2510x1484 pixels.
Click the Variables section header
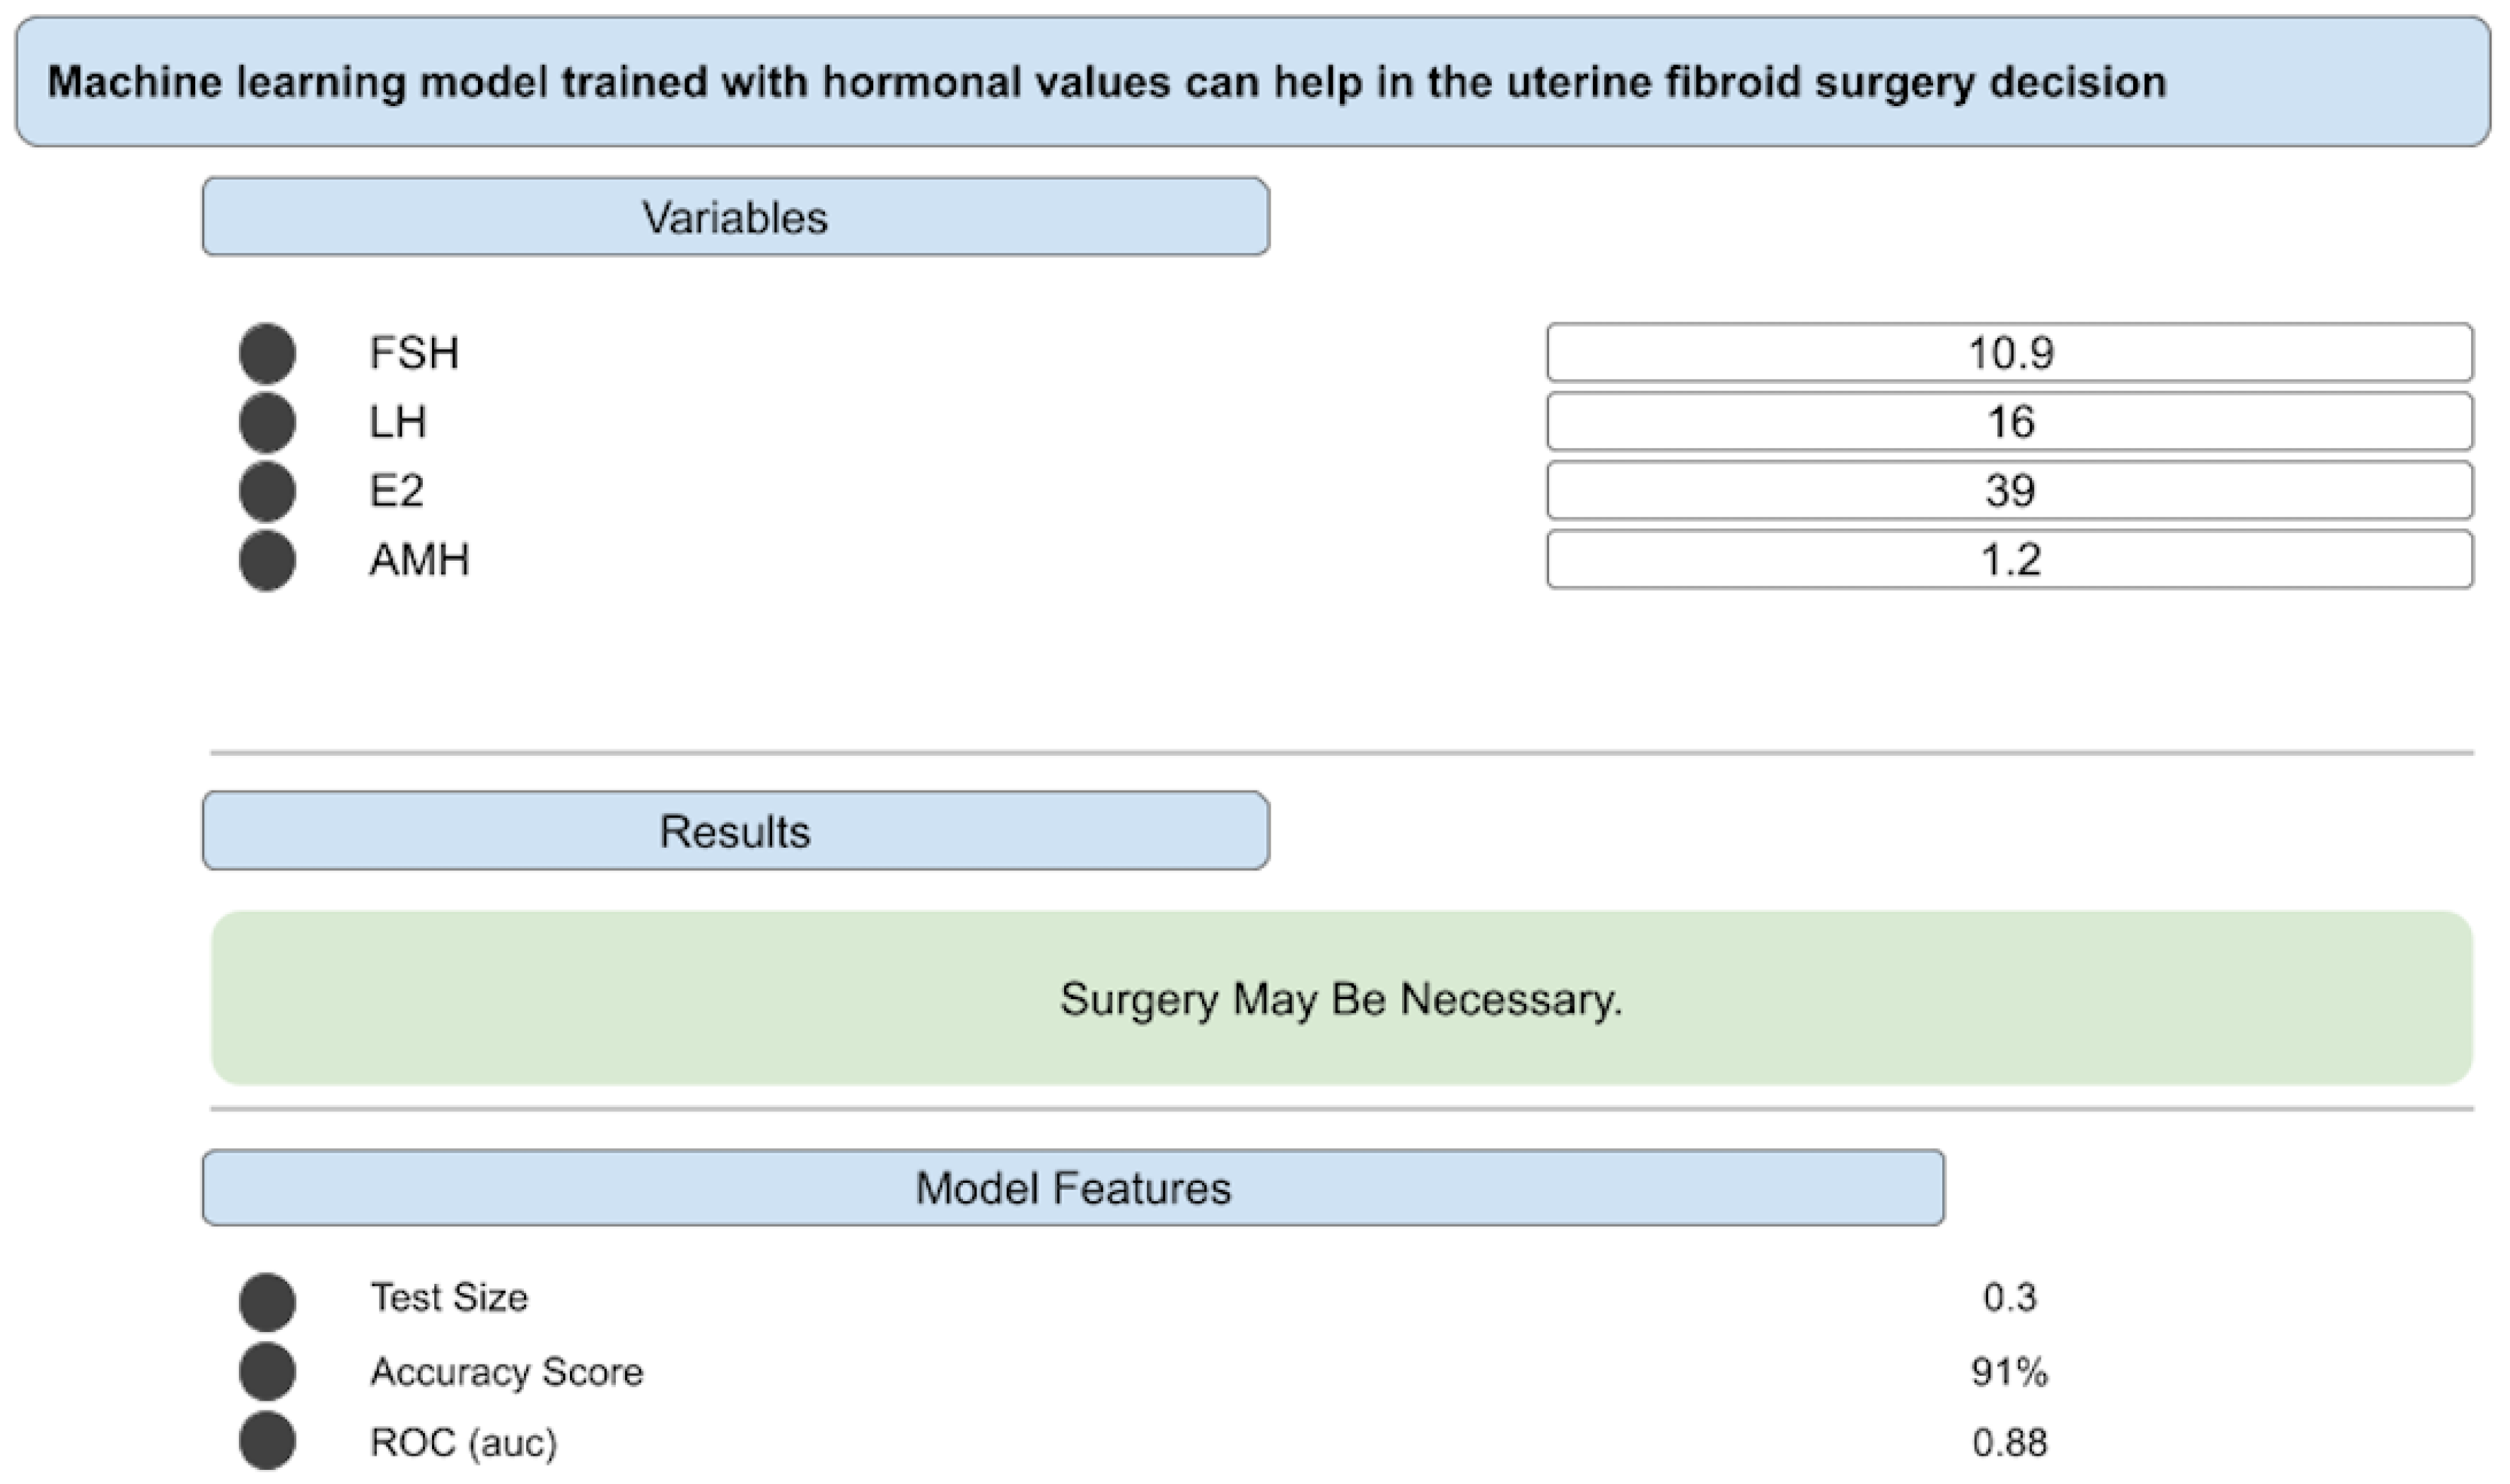click(735, 217)
